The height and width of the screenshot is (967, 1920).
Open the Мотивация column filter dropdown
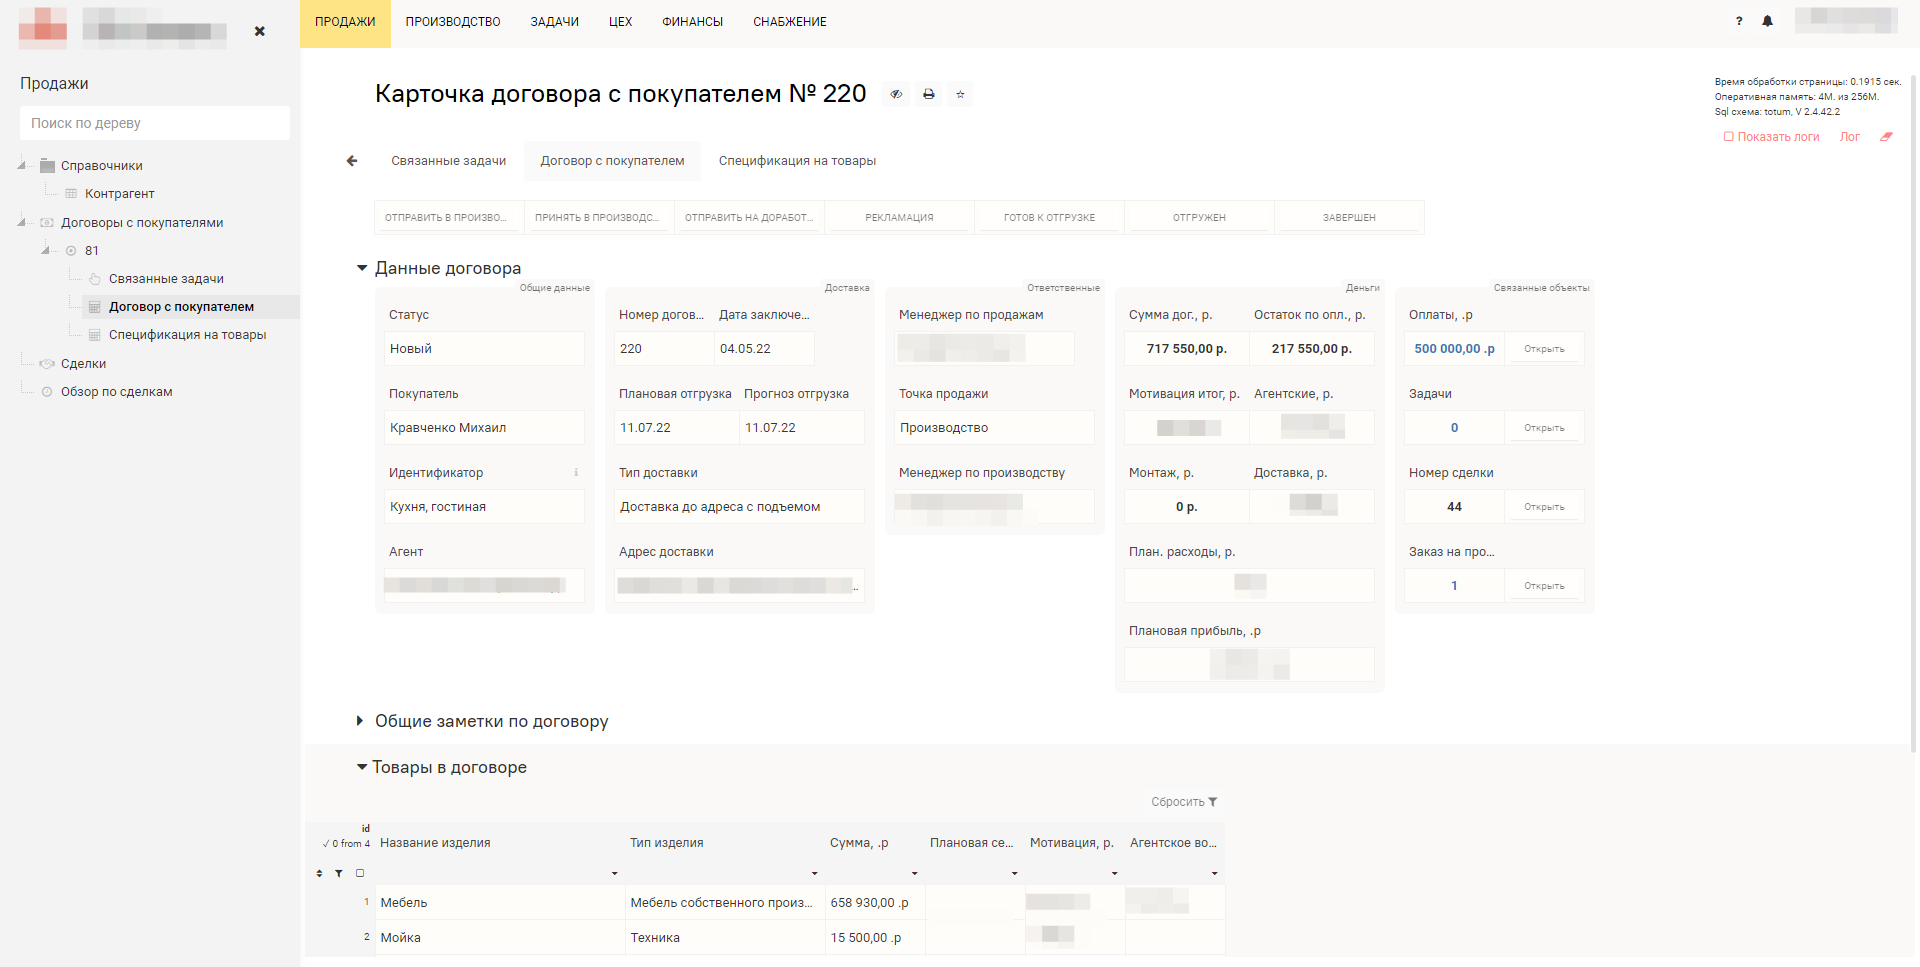click(1114, 874)
